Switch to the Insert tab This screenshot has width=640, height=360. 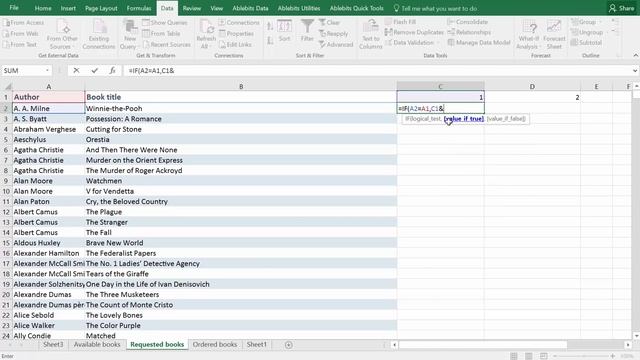point(68,8)
